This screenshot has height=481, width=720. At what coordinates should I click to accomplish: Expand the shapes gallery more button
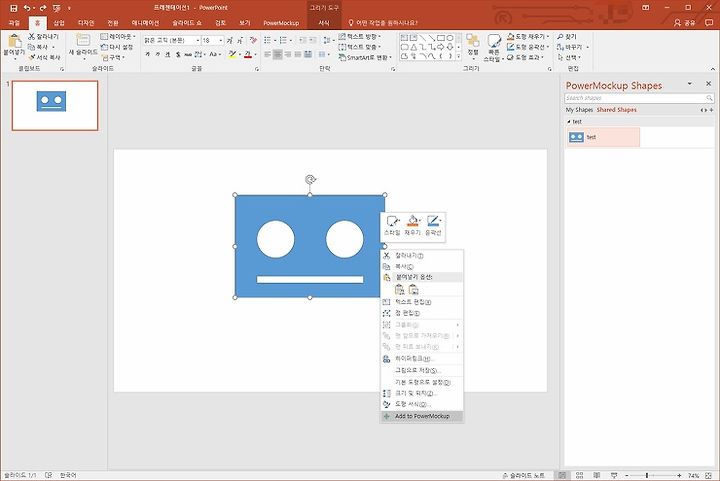pos(458,56)
